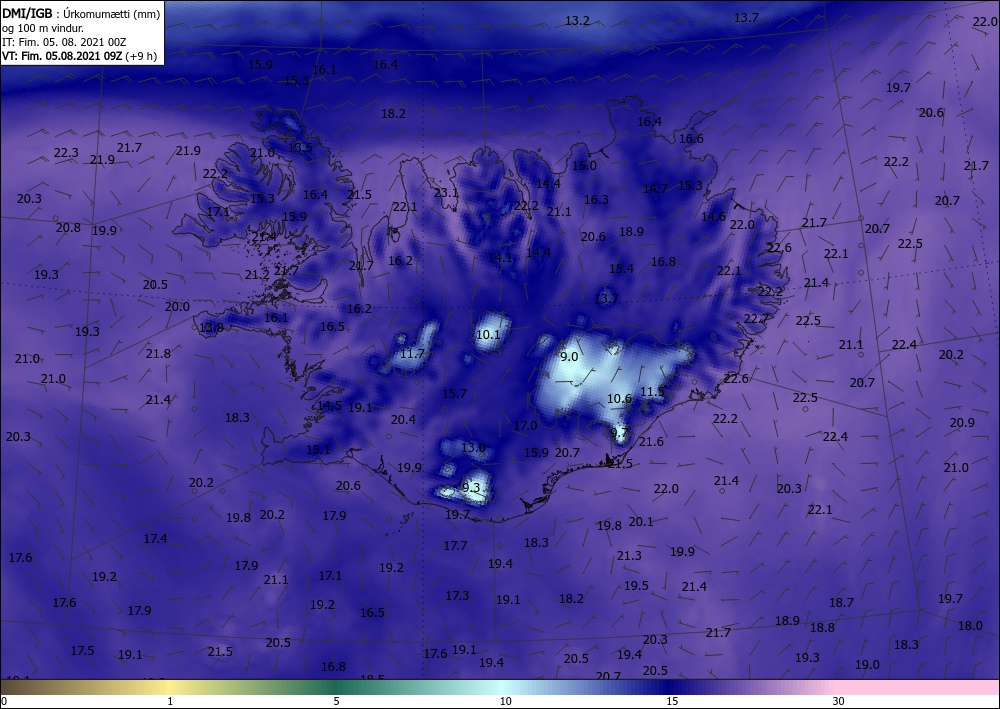Click the map value "10.6"
Image resolution: width=1000 pixels, height=709 pixels.
(619, 399)
